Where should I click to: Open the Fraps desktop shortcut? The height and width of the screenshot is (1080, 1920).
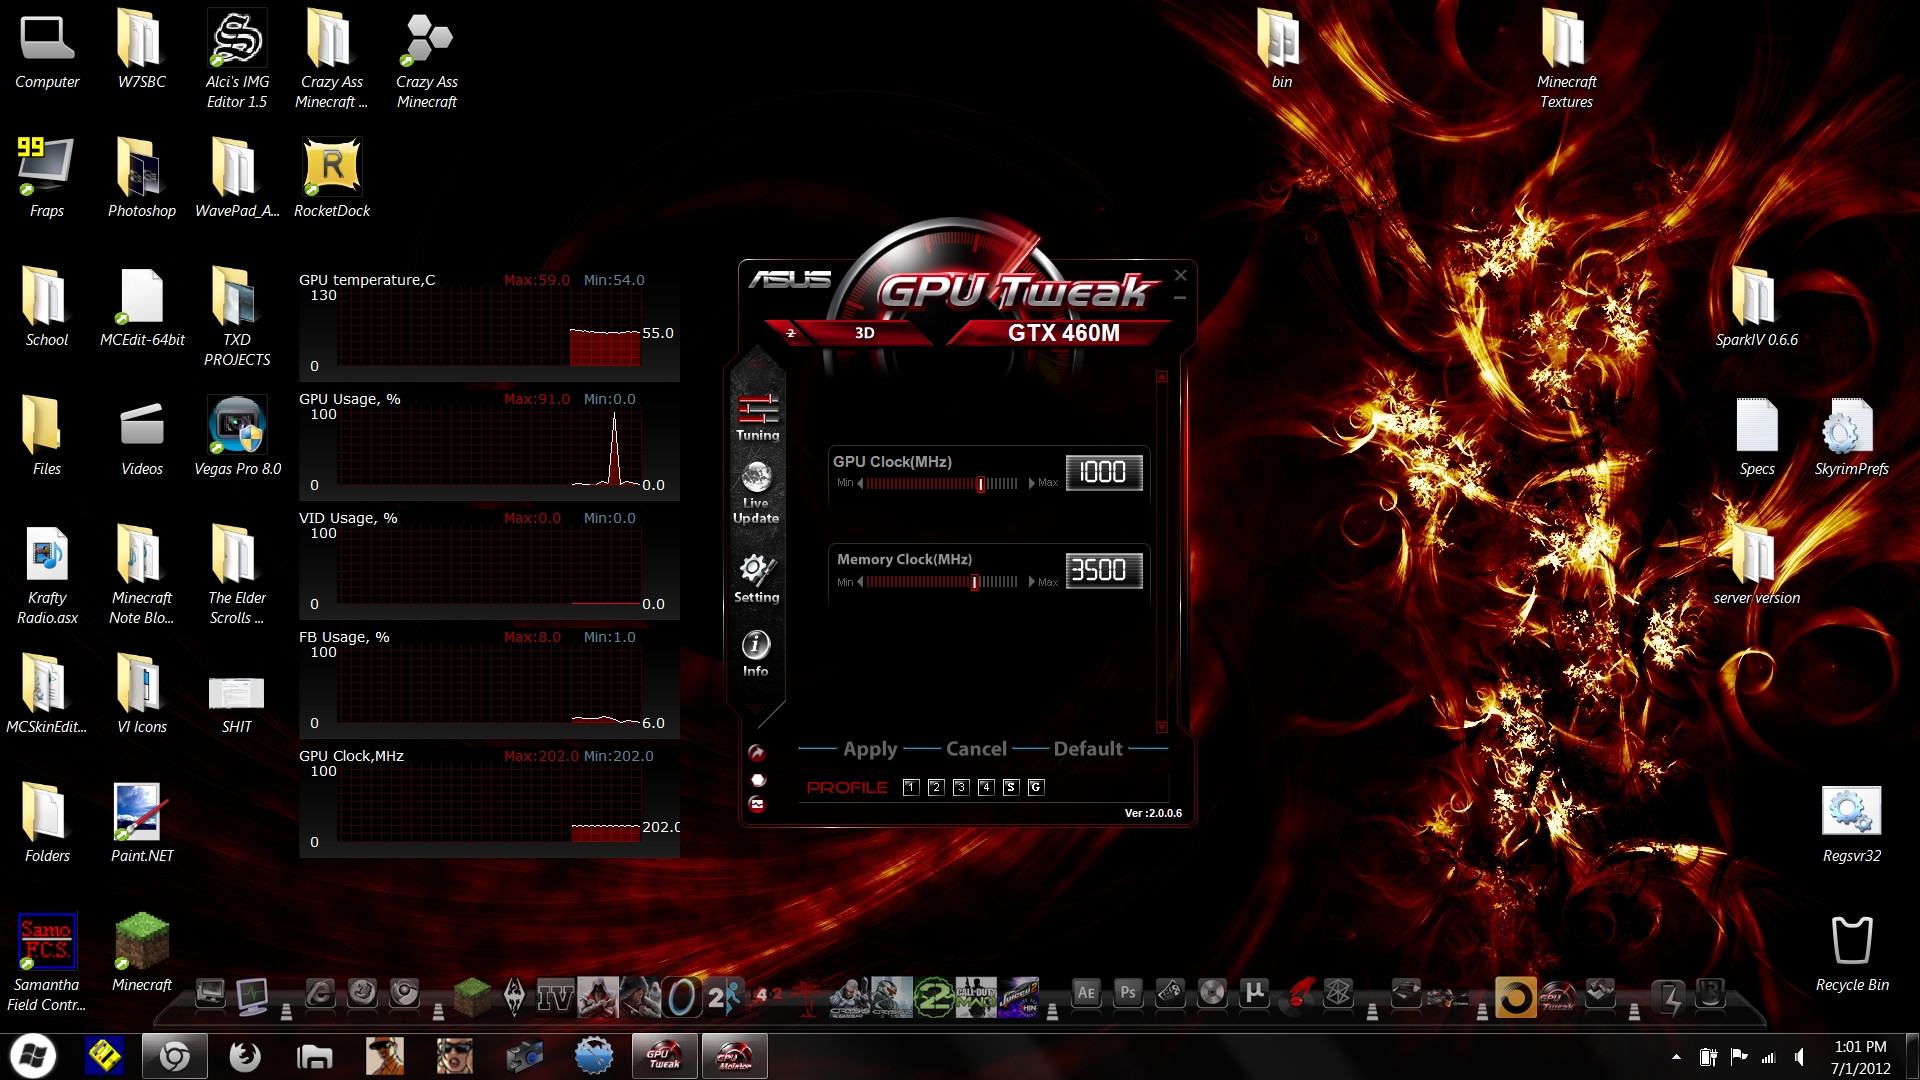coord(46,177)
